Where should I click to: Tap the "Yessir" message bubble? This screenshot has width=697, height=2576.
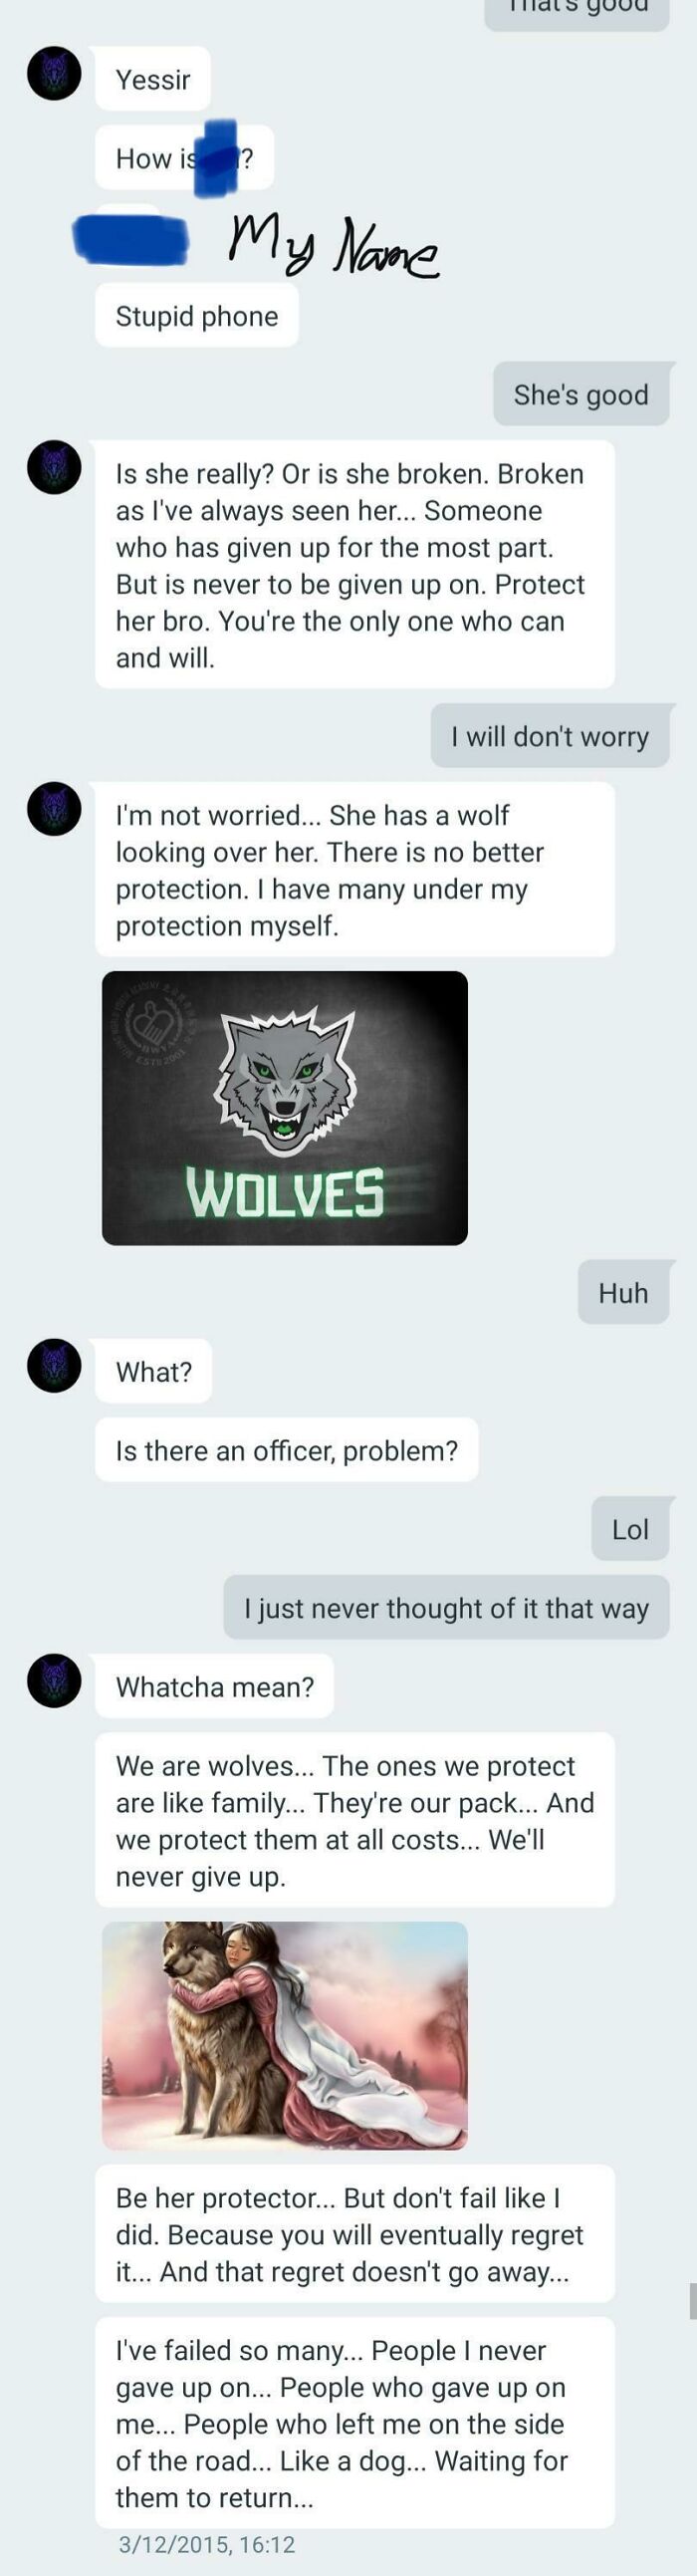tap(153, 79)
